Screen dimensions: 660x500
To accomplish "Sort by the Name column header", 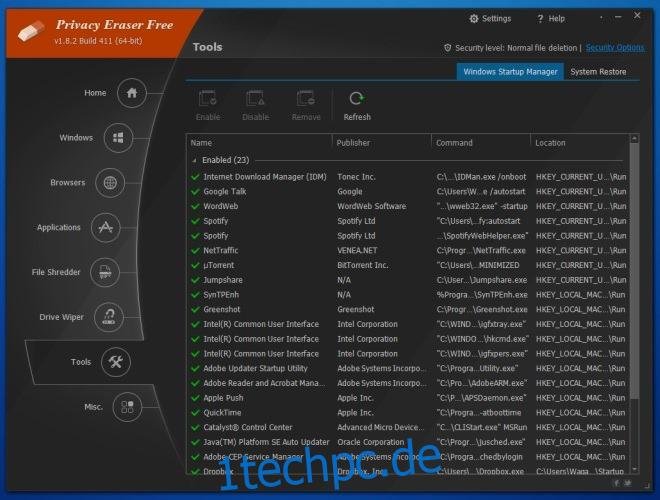I will (259, 143).
